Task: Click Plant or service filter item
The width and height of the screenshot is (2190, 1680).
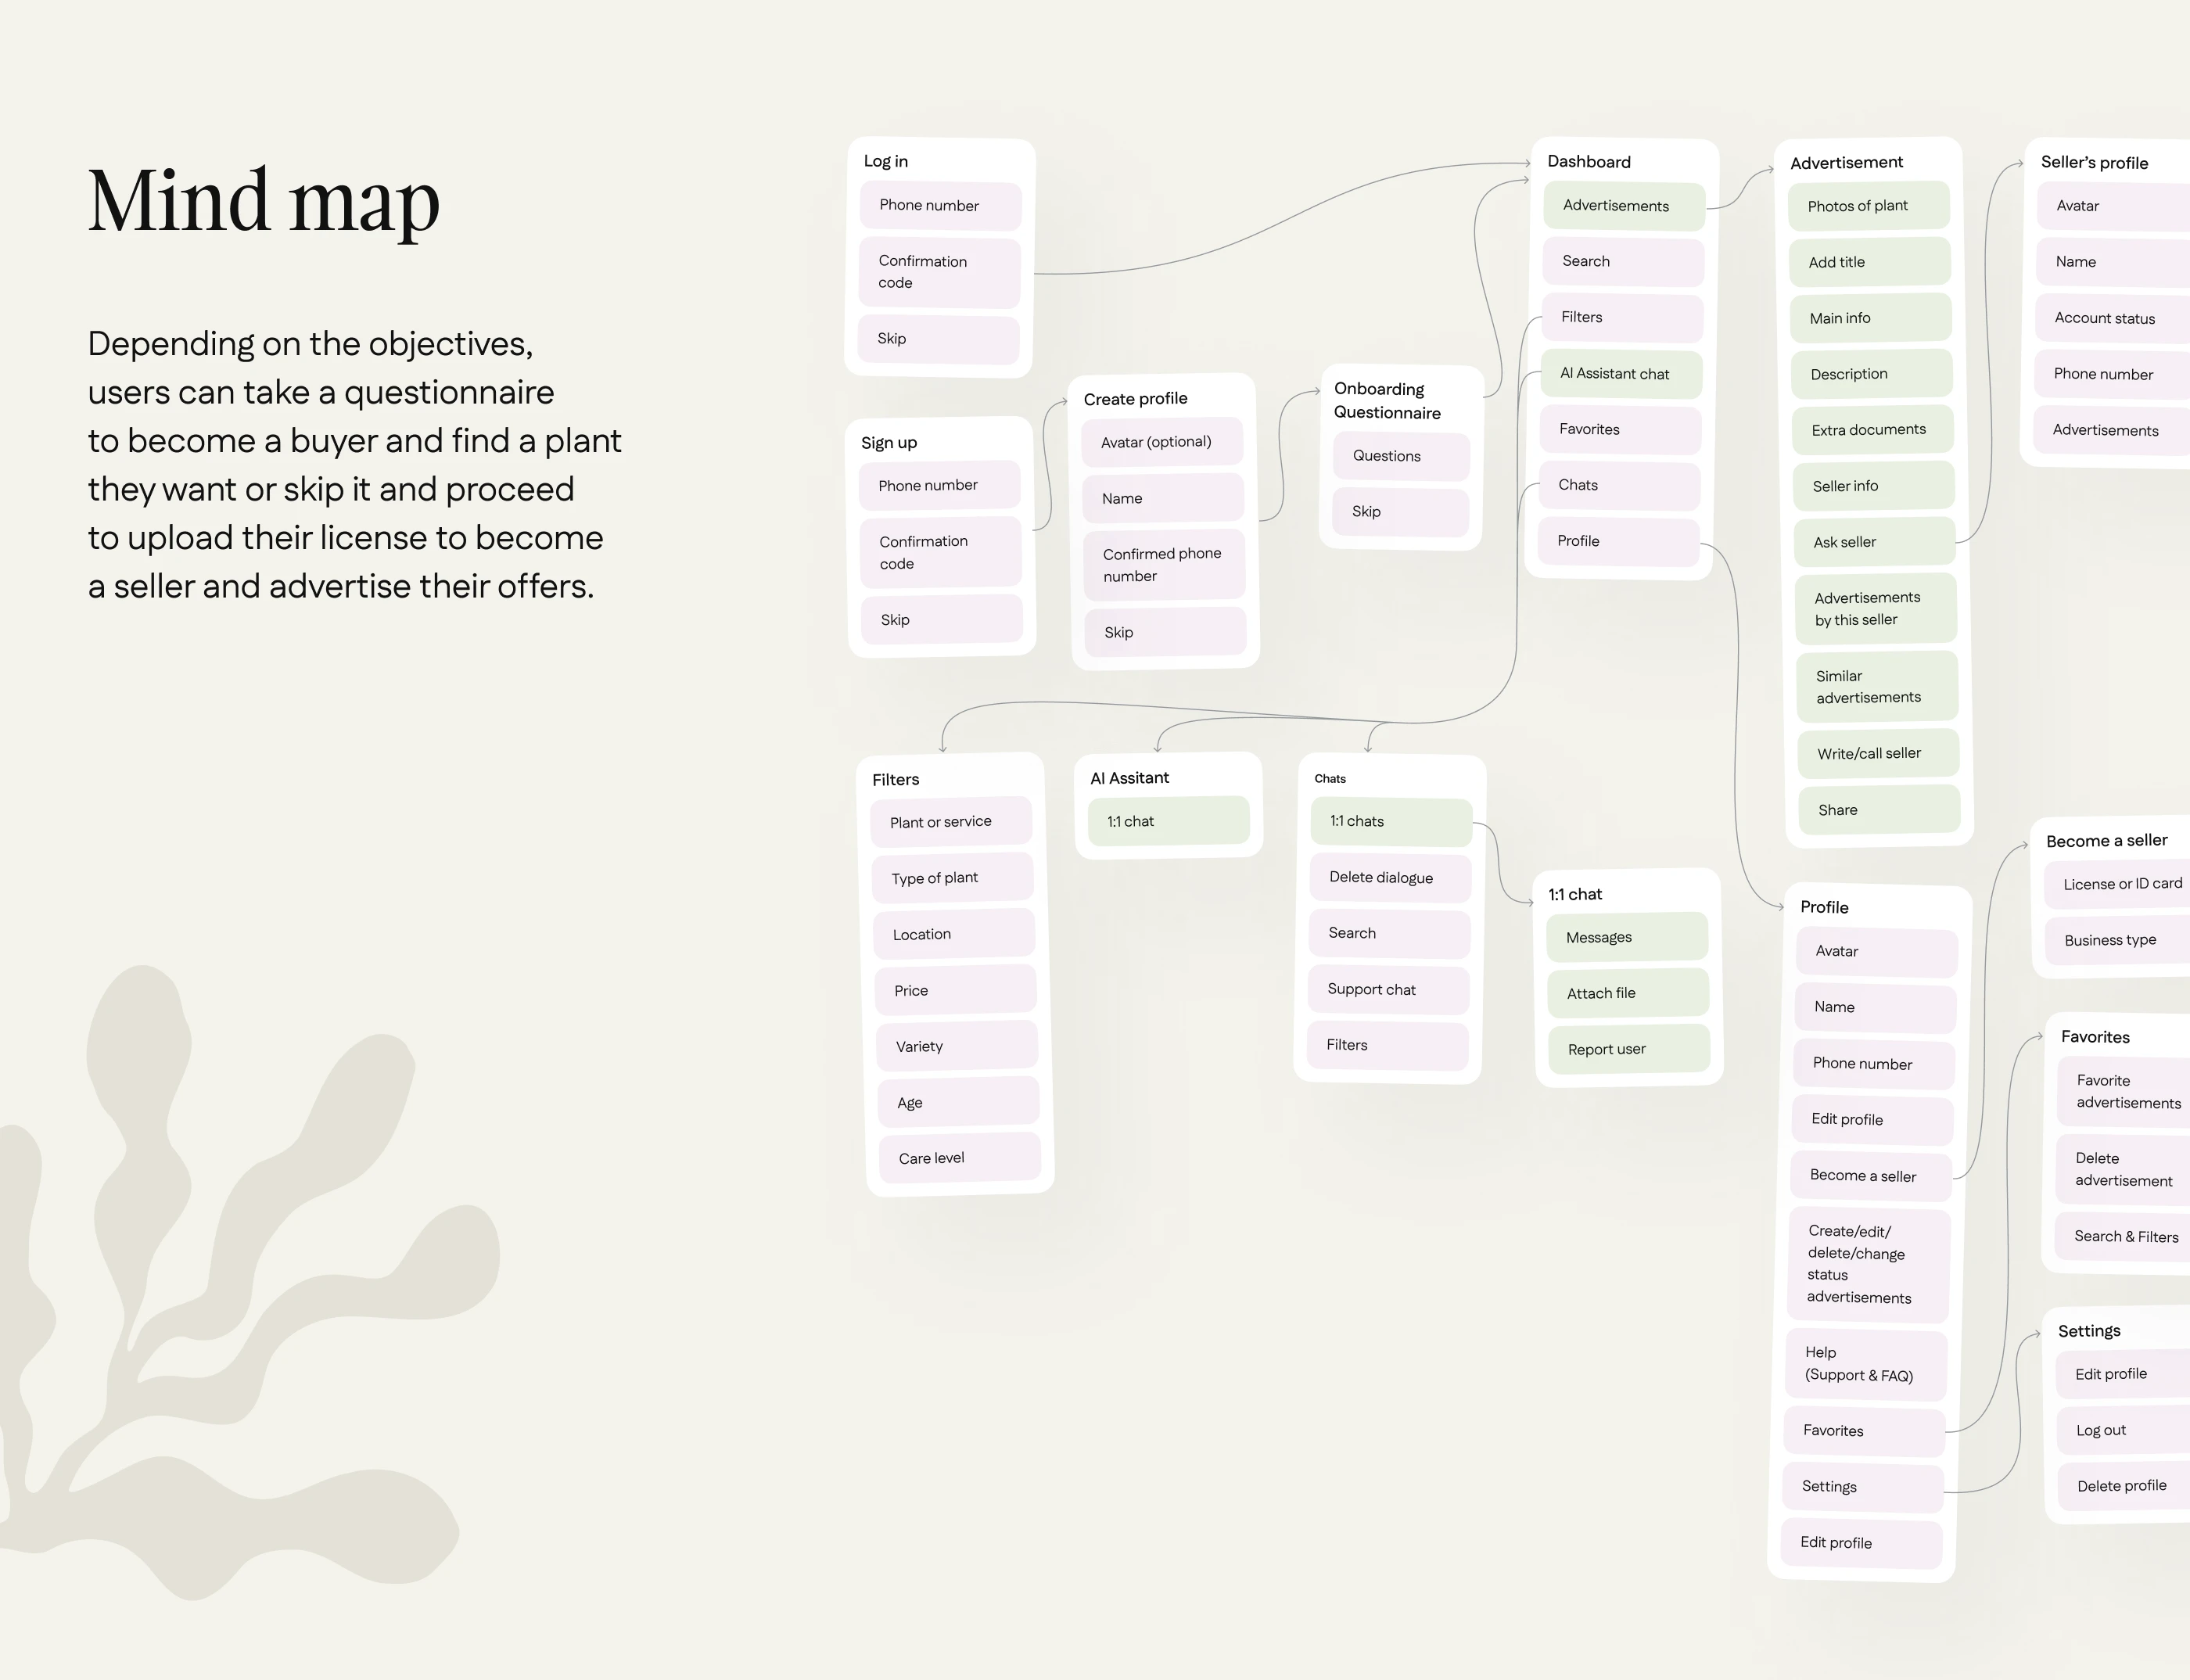Action: [950, 822]
